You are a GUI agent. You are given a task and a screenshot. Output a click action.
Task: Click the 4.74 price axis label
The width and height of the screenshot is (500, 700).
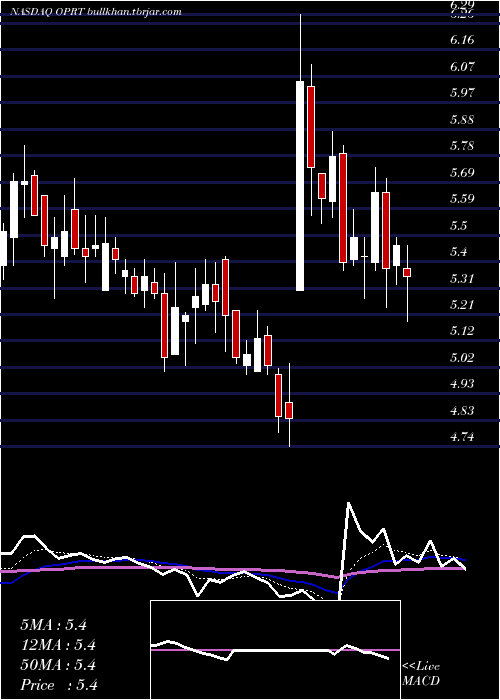(462, 438)
